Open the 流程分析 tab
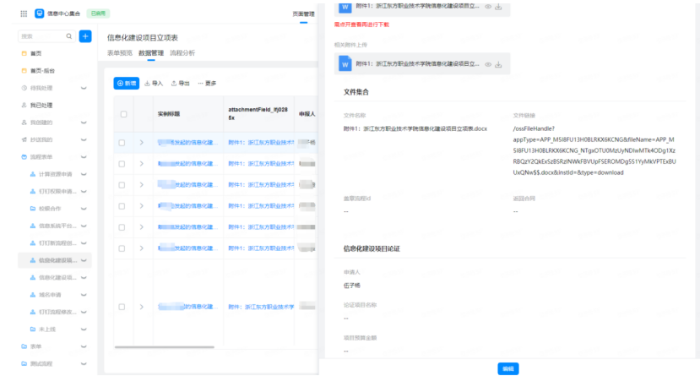 click(182, 53)
